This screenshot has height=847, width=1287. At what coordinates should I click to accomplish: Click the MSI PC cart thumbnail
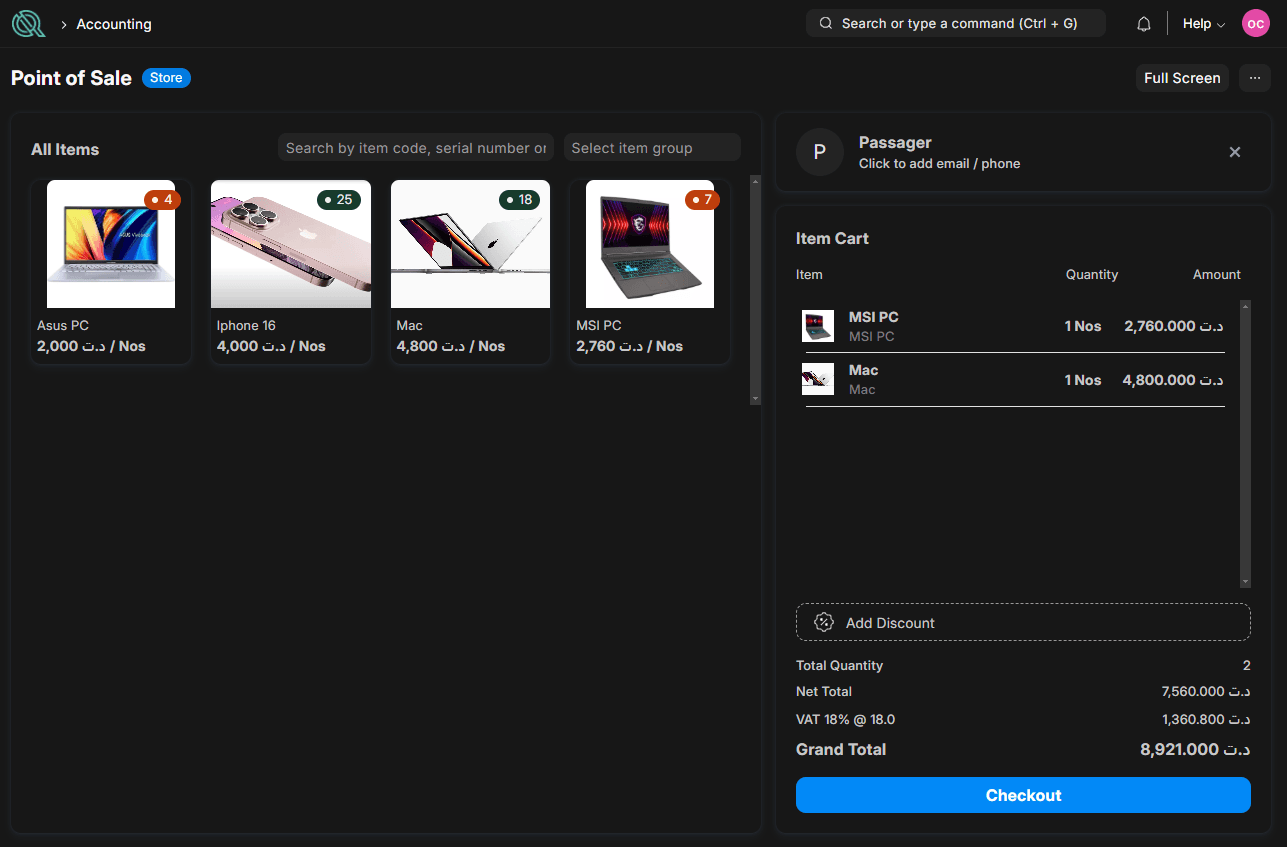tap(818, 326)
